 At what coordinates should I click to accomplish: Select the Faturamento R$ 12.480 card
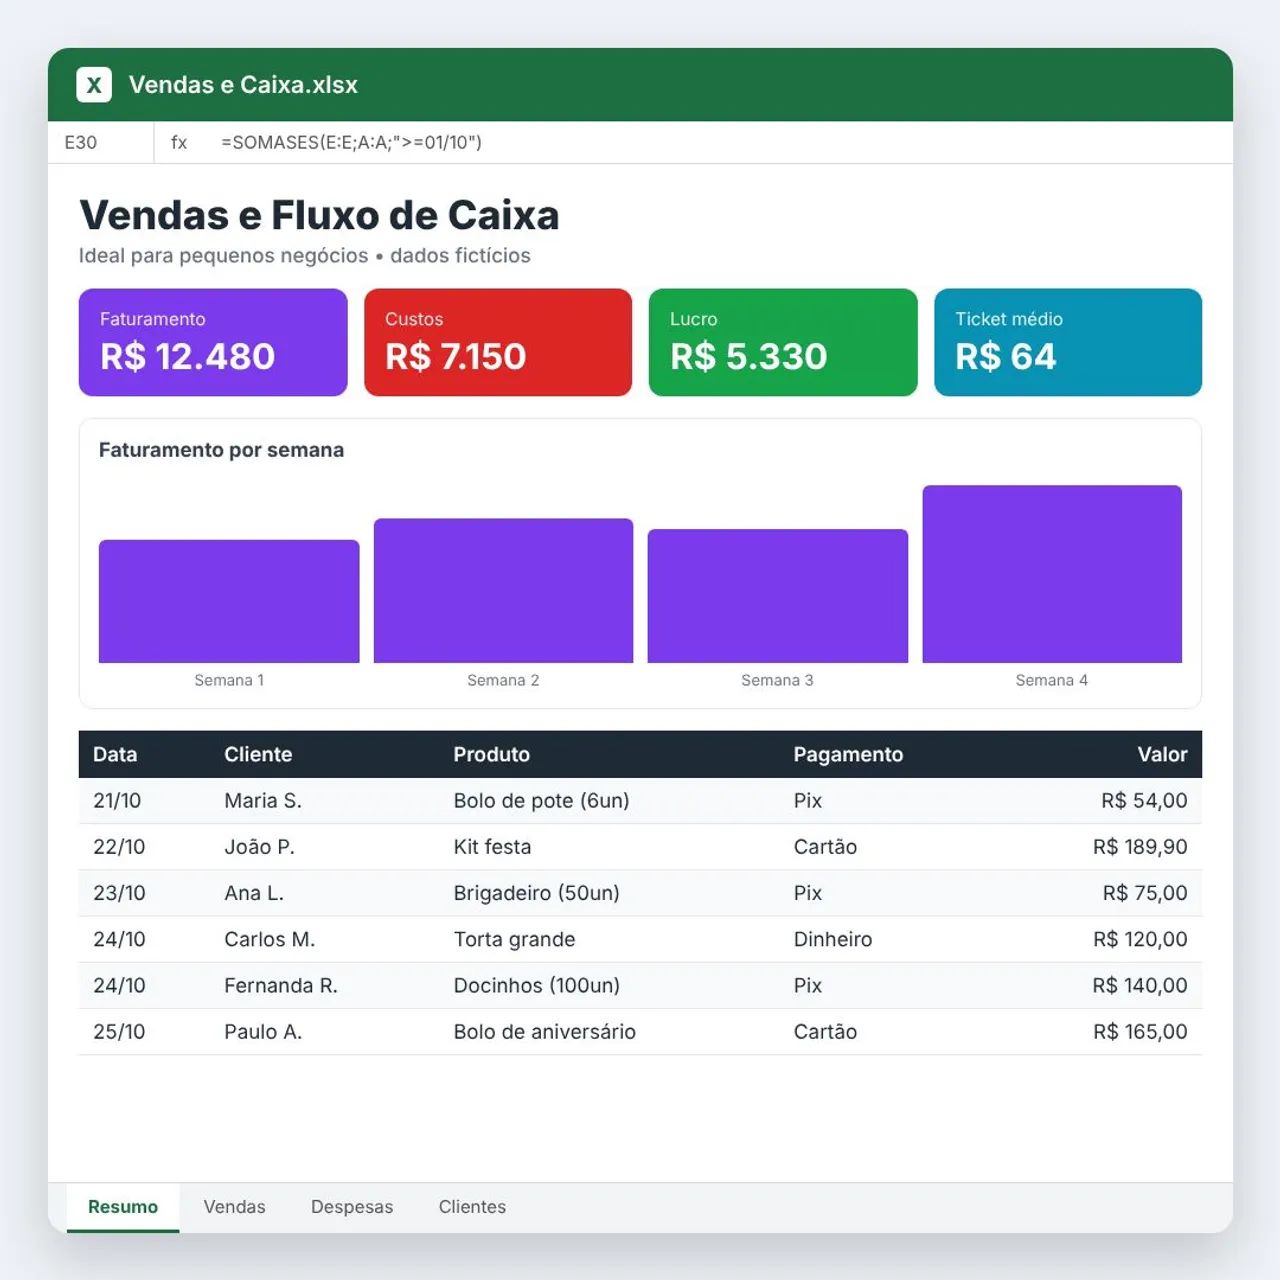[x=213, y=342]
